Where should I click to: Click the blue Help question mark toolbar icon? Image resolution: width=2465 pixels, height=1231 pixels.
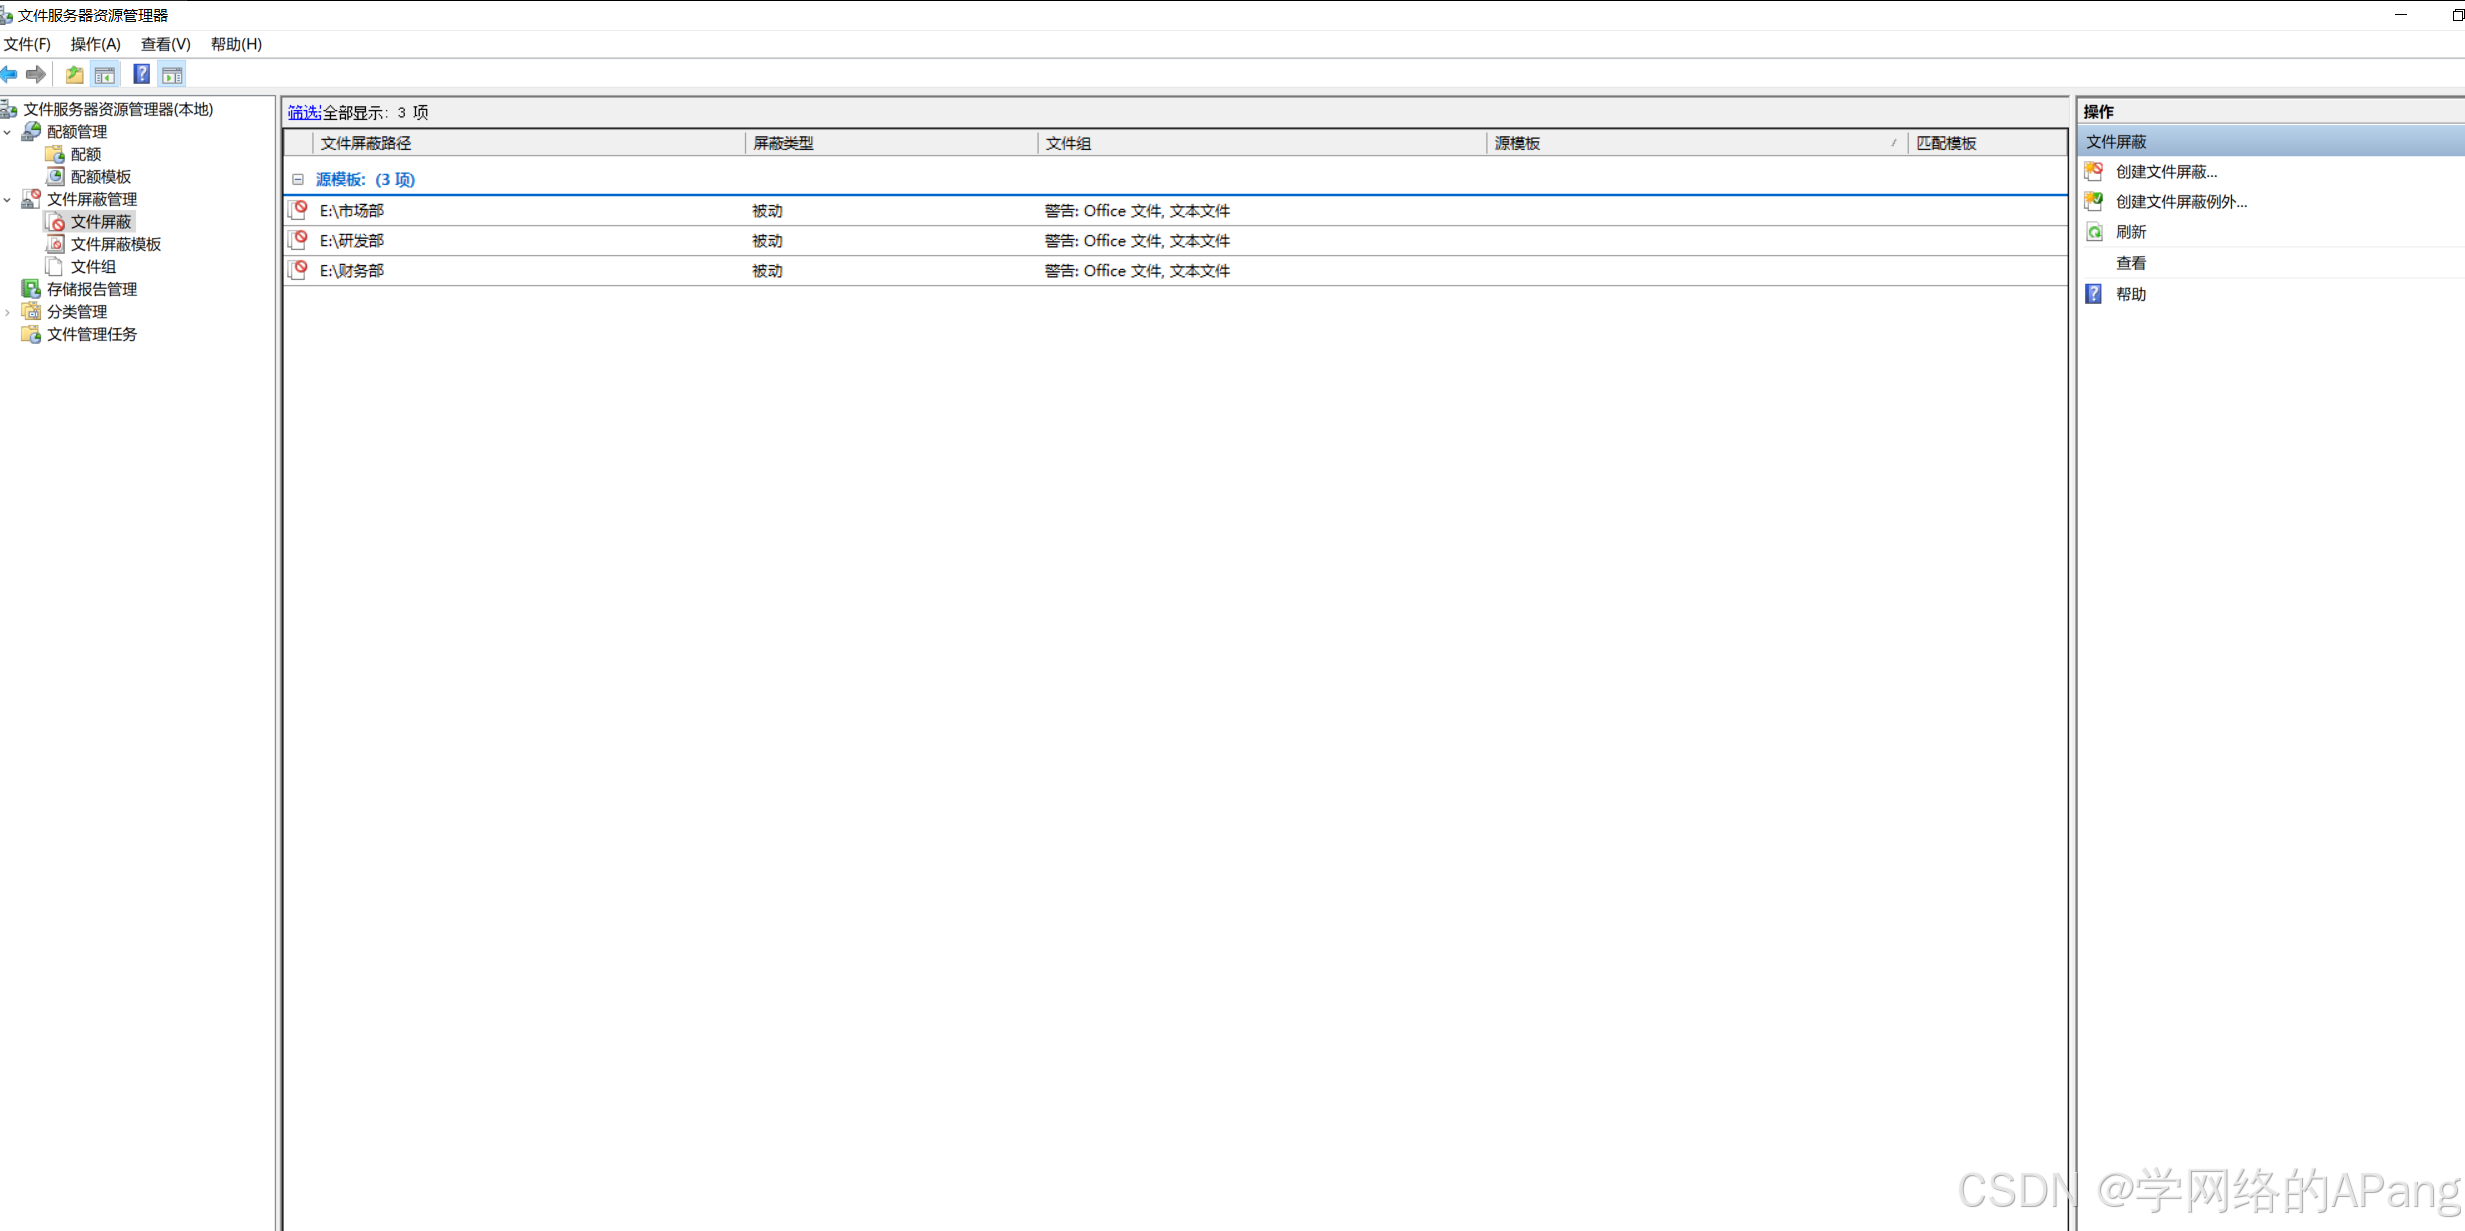[x=141, y=74]
